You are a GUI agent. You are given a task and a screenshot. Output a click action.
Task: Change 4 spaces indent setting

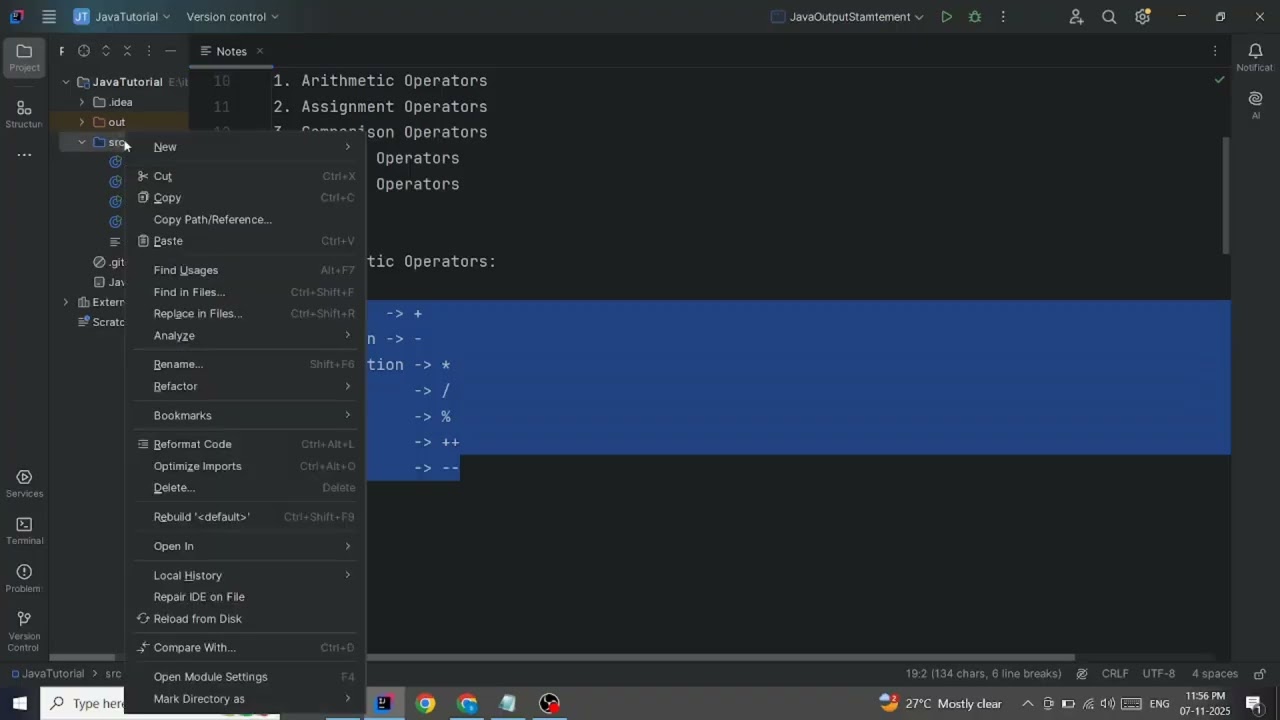pyautogui.click(x=1215, y=674)
